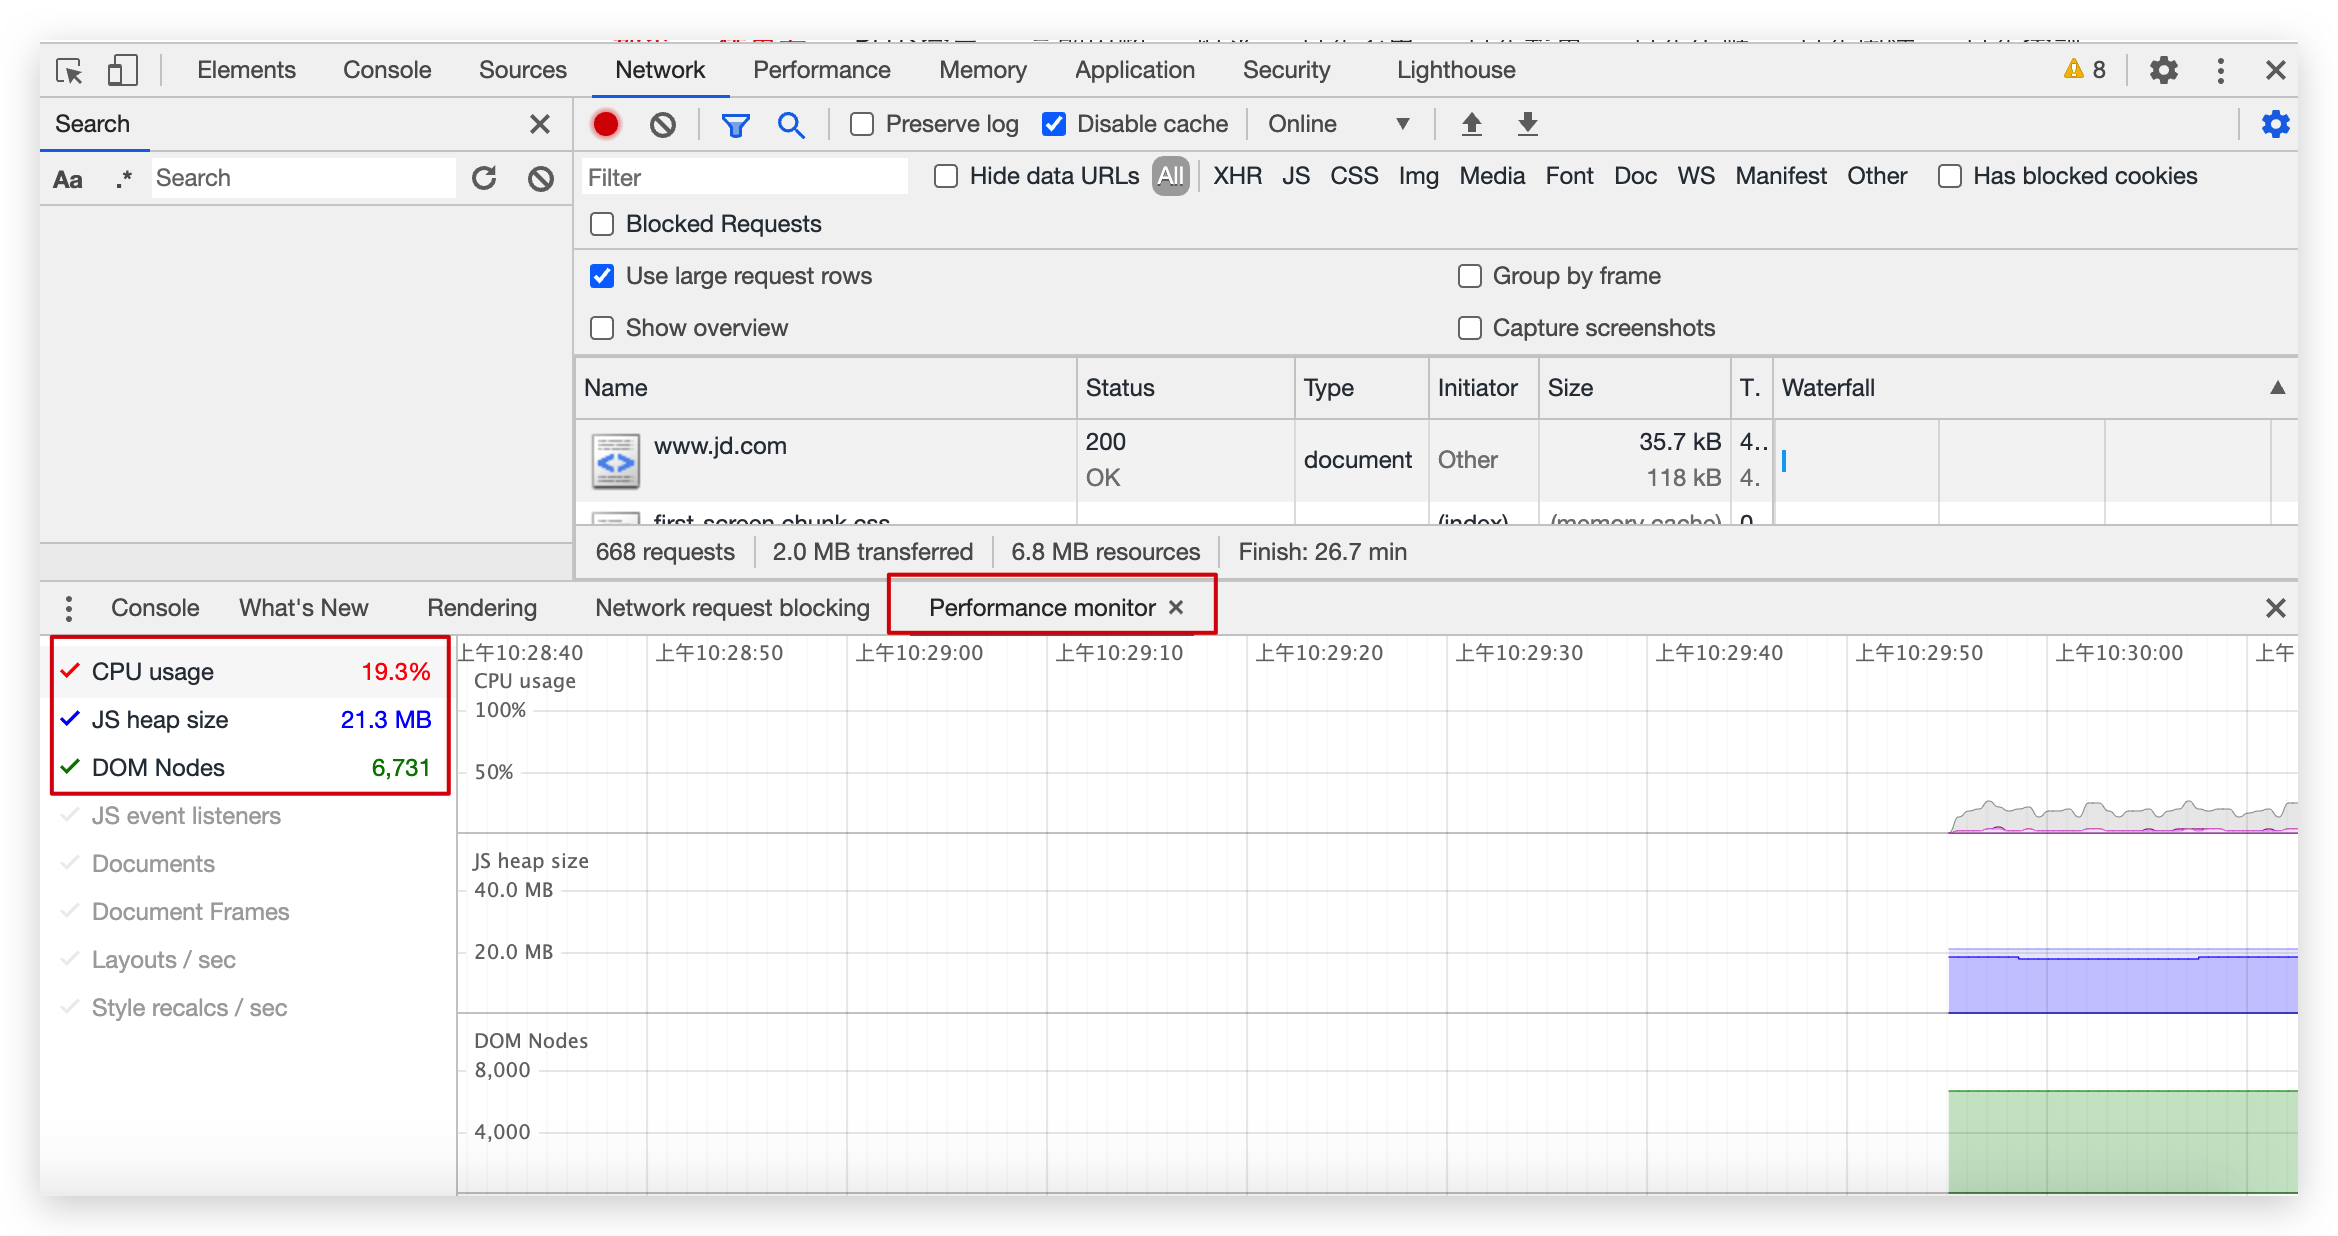Screen dimensions: 2338x1236
Task: Filter requests by Font type
Action: (x=1569, y=176)
